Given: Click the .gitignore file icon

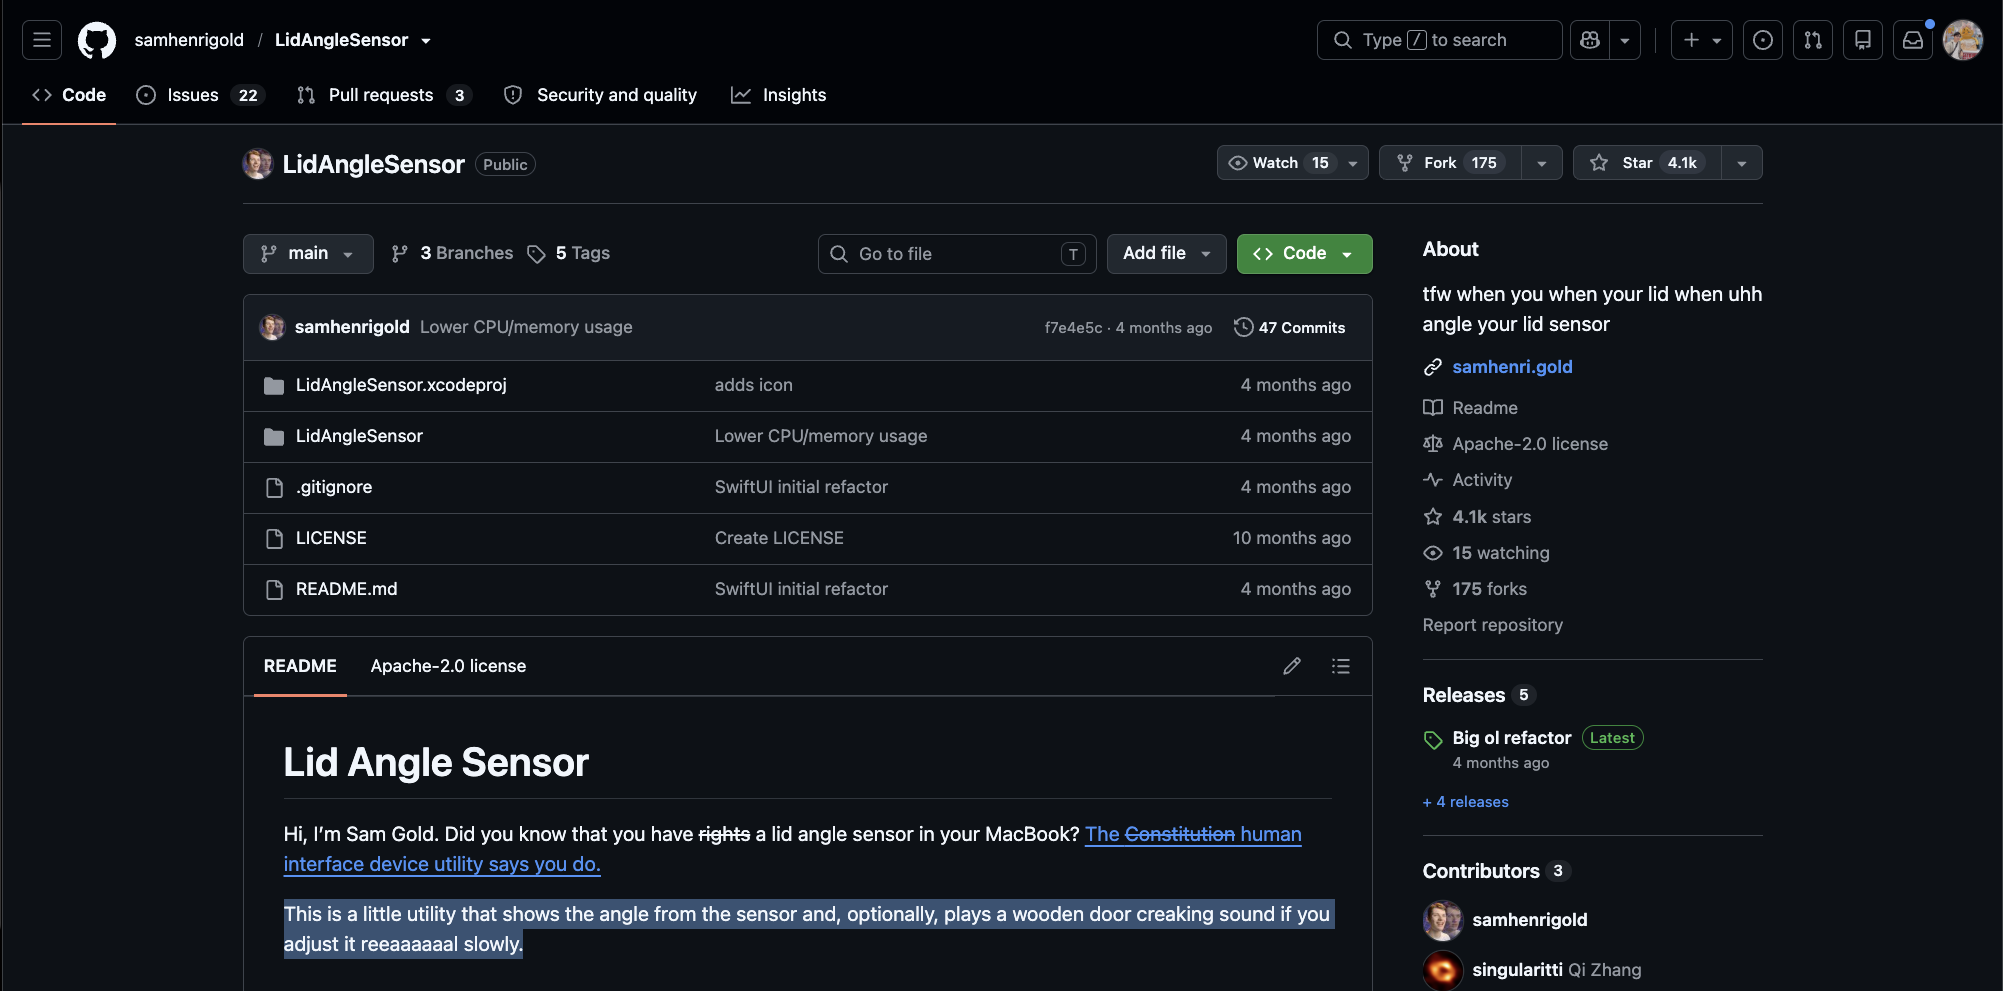Looking at the screenshot, I should [x=274, y=488].
